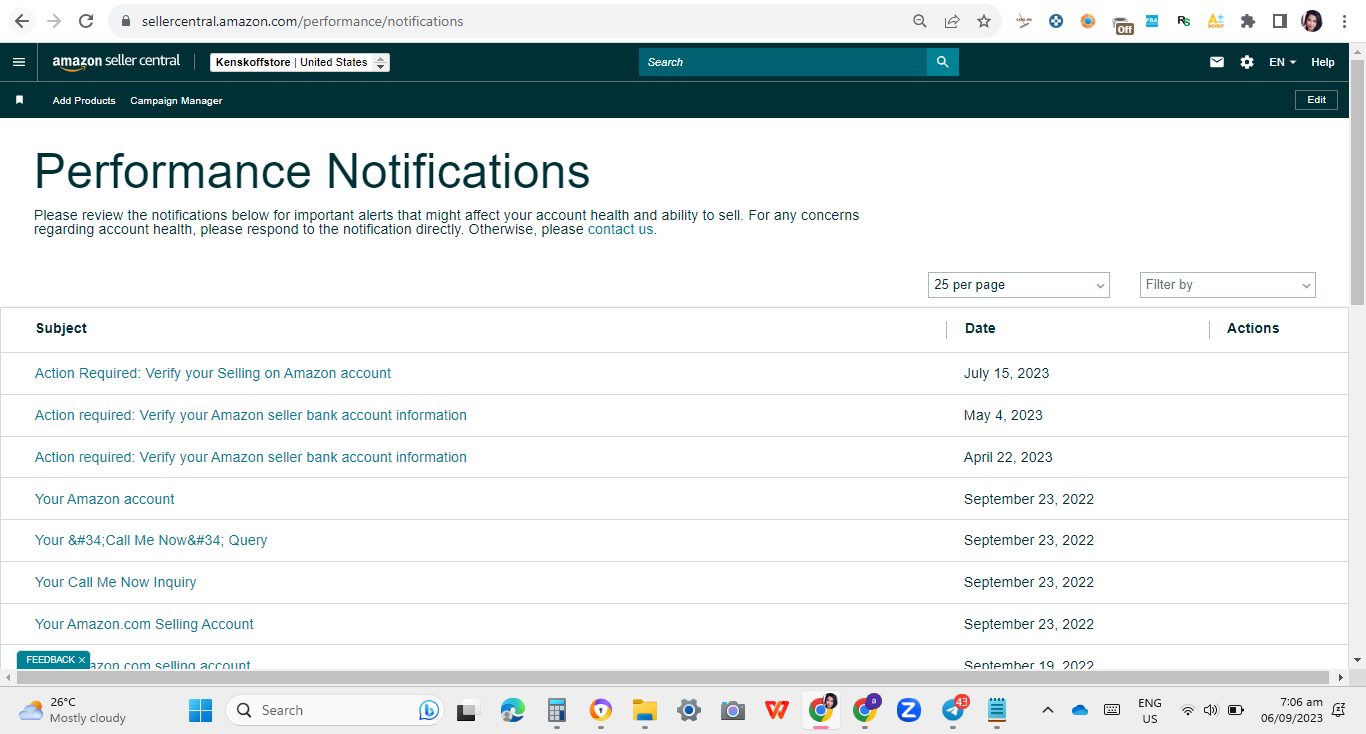This screenshot has width=1366, height=734.
Task: Open the Chrome profile avatar
Action: (1312, 21)
